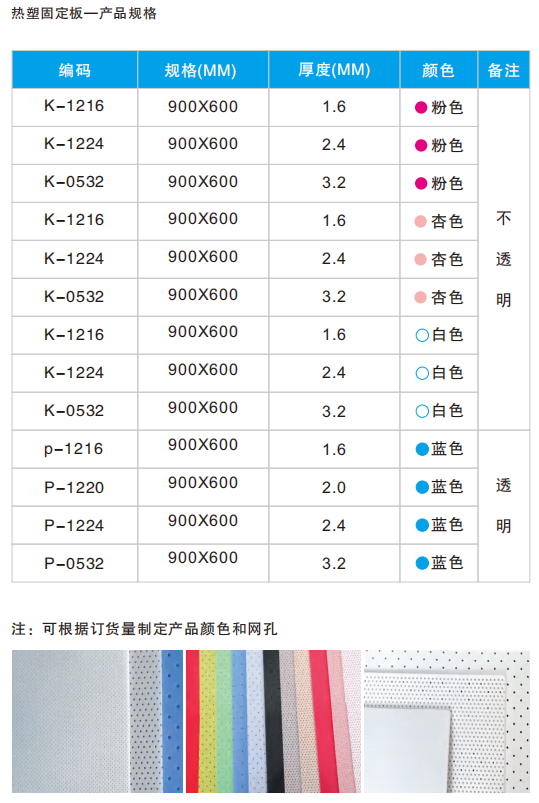Viewport: 539px width, 803px height.
Task: Select the first K-1216 code cell
Action: 75,107
